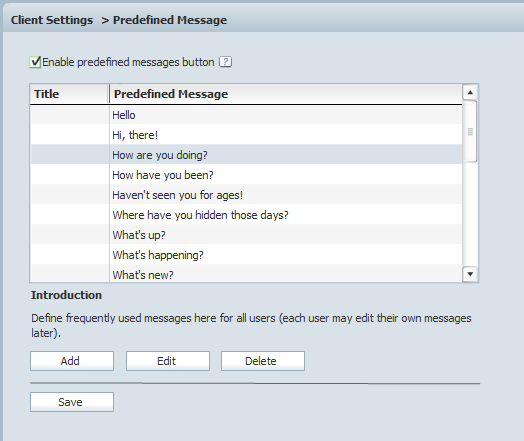Image resolution: width=524 pixels, height=441 pixels.
Task: Select "What's happening?" message row
Action: 246,255
